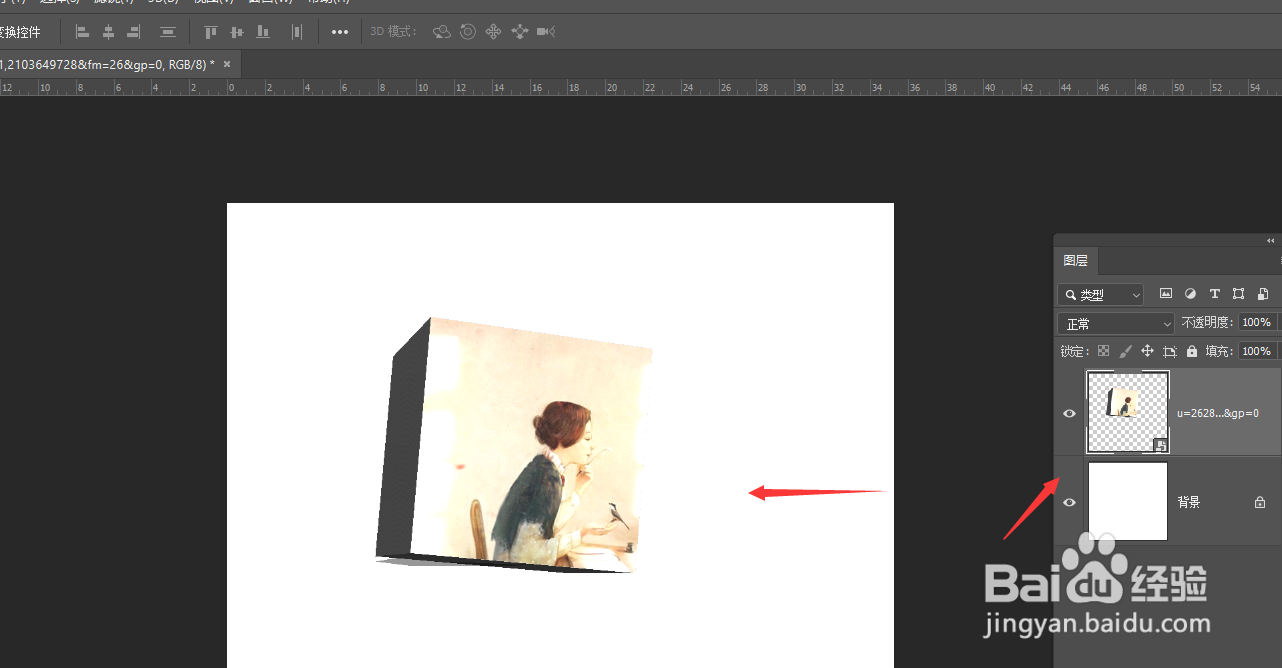Open the 类型 layer filter dropdown
1282x668 pixels.
(1100, 295)
